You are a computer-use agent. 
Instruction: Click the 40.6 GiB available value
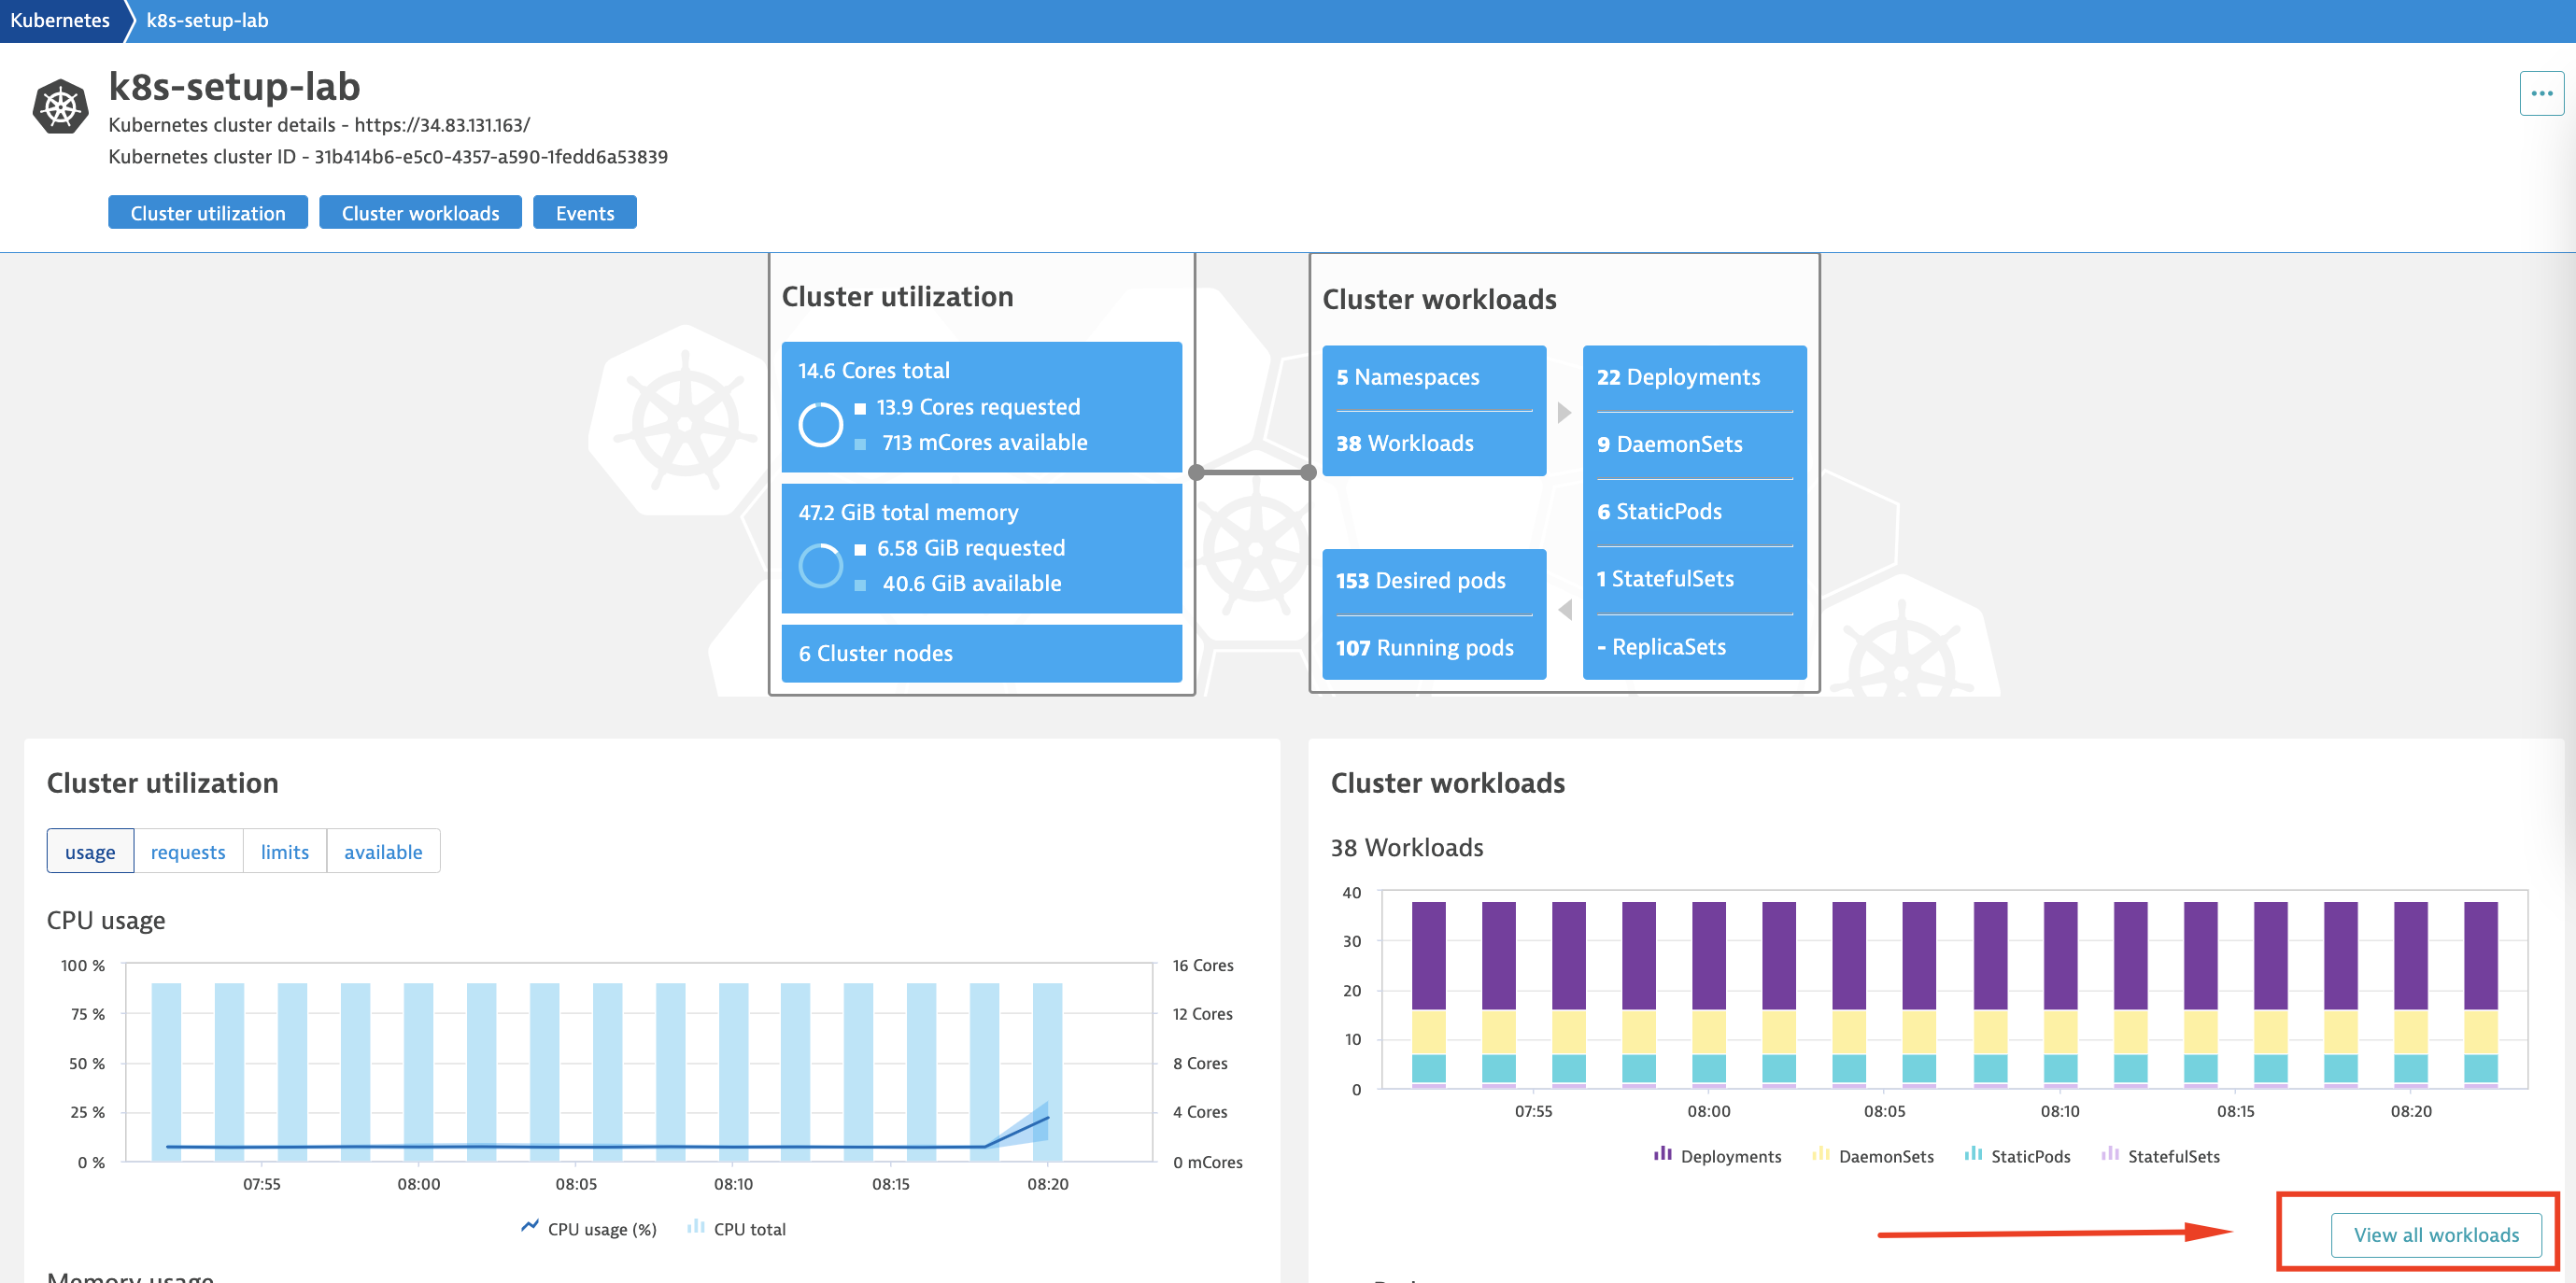click(x=971, y=583)
